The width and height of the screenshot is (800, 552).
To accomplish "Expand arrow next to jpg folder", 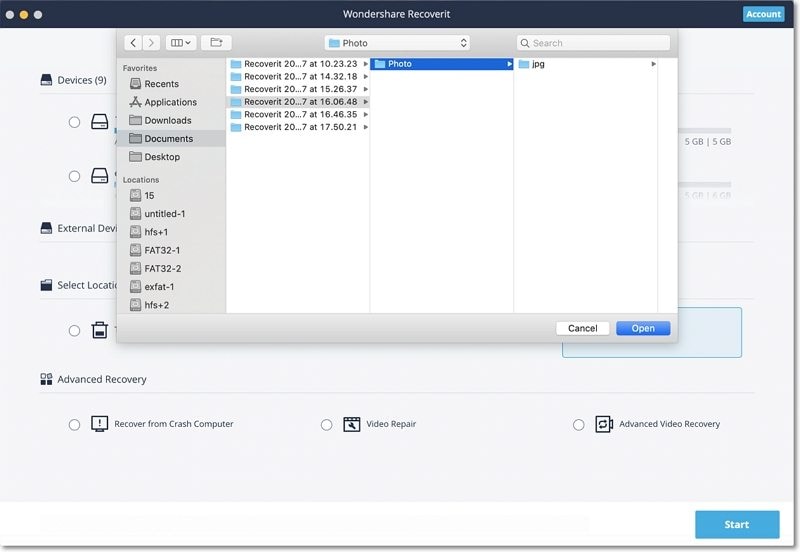I will click(x=654, y=64).
